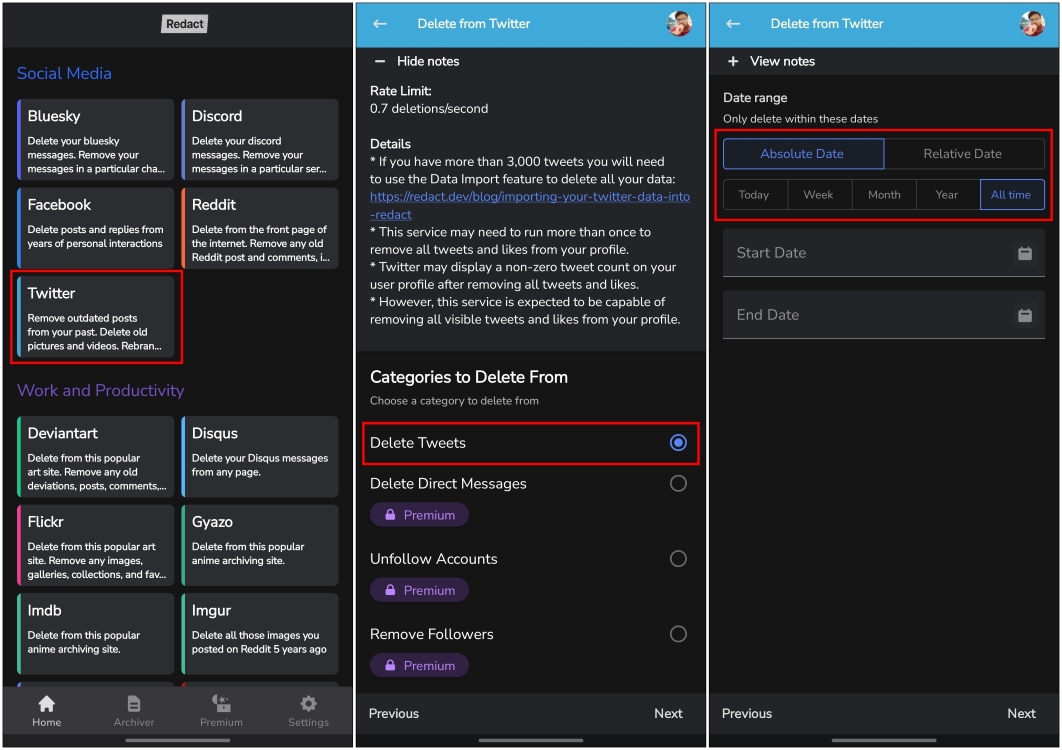Open the calendar icon next to End Date
The image size is (1062, 750).
point(1024,315)
